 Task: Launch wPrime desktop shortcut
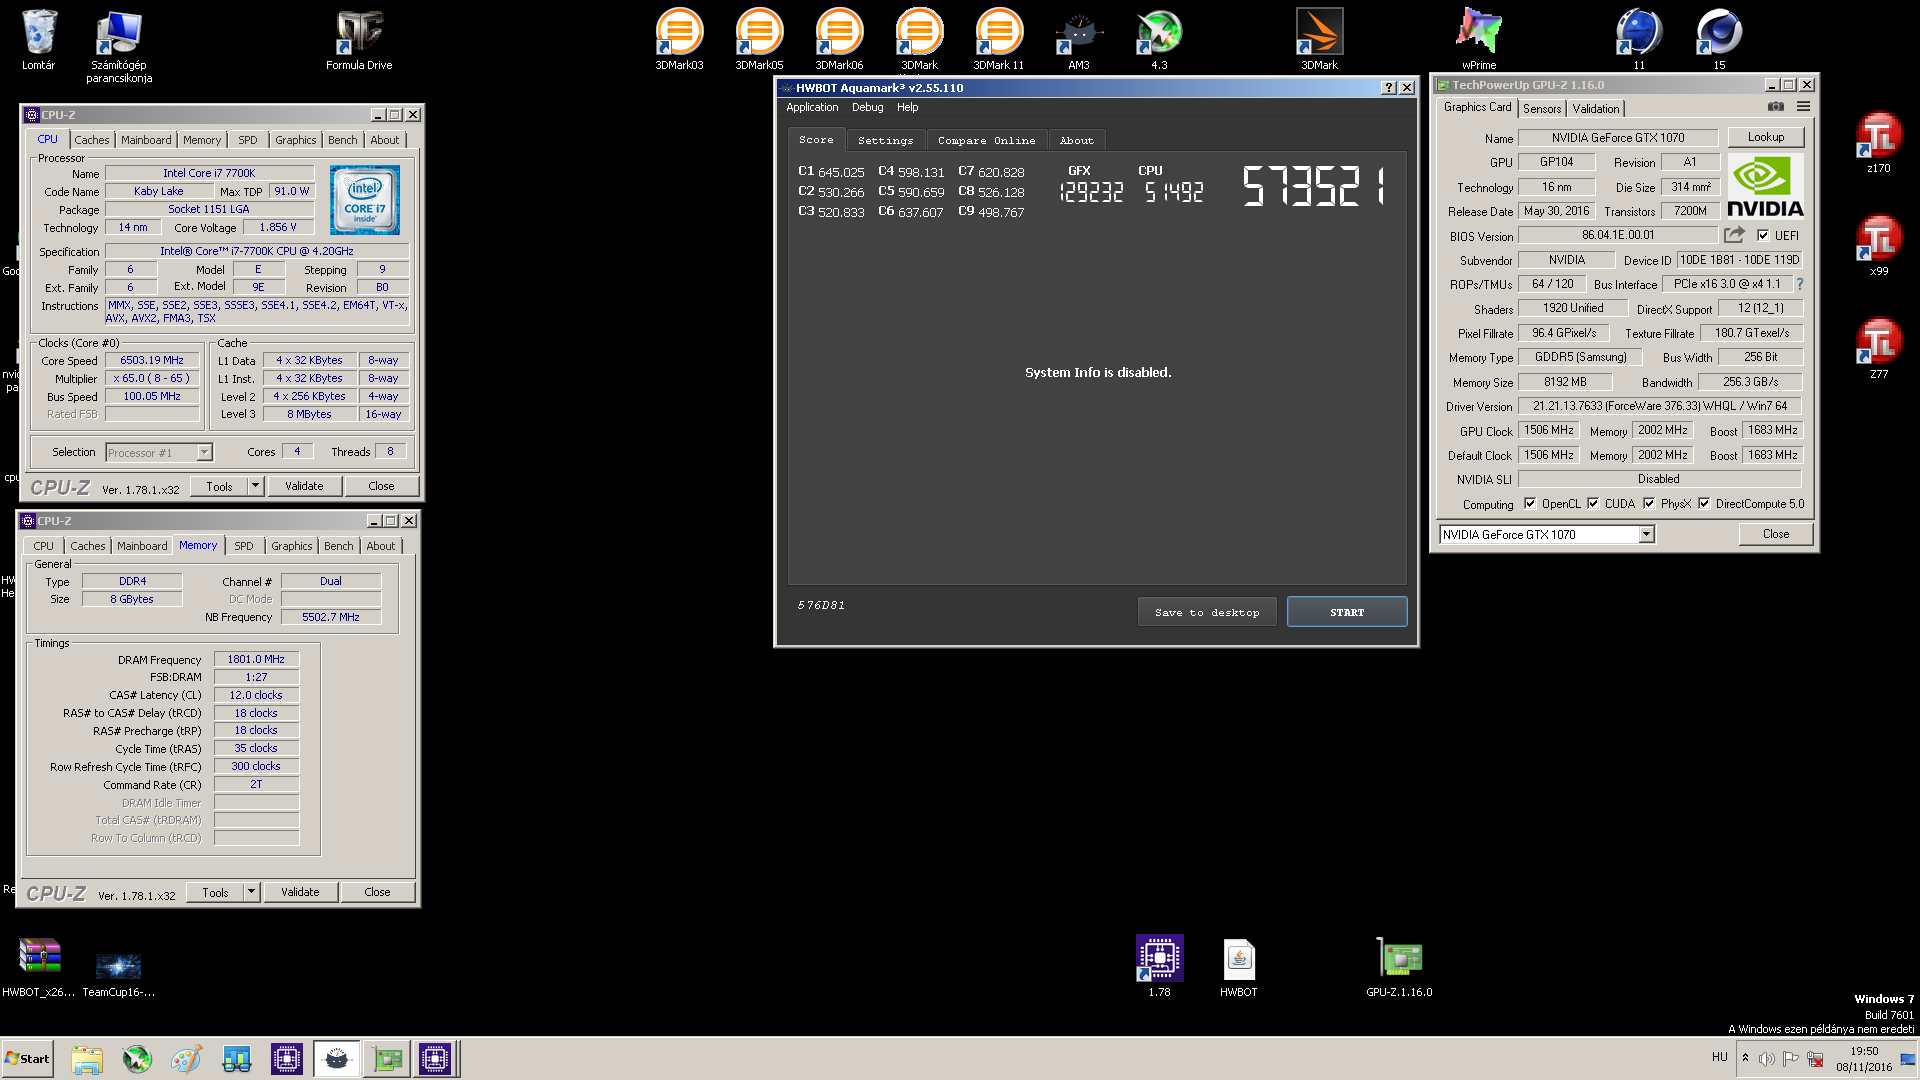1479,40
